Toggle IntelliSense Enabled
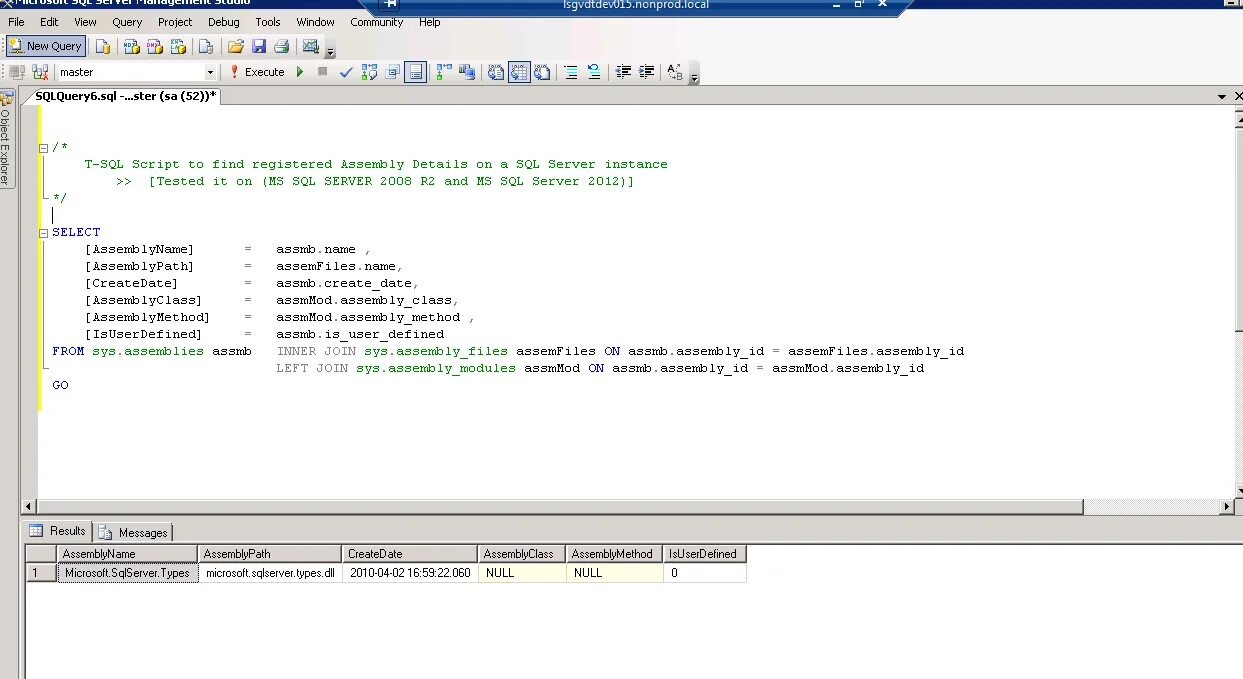The width and height of the screenshot is (1243, 679). [416, 72]
